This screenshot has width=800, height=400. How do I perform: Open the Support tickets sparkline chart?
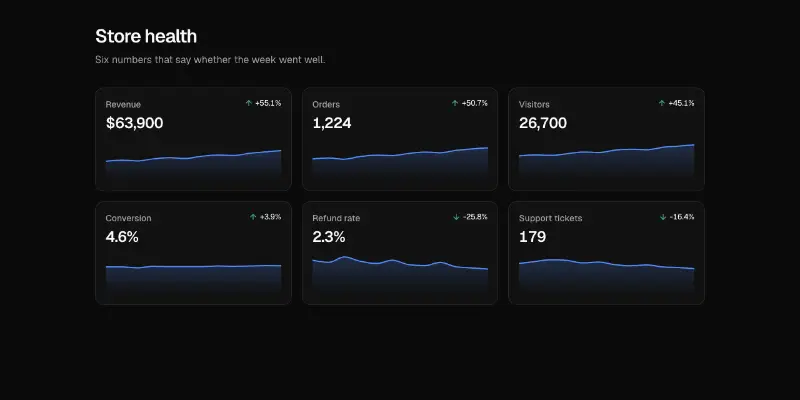tap(607, 276)
